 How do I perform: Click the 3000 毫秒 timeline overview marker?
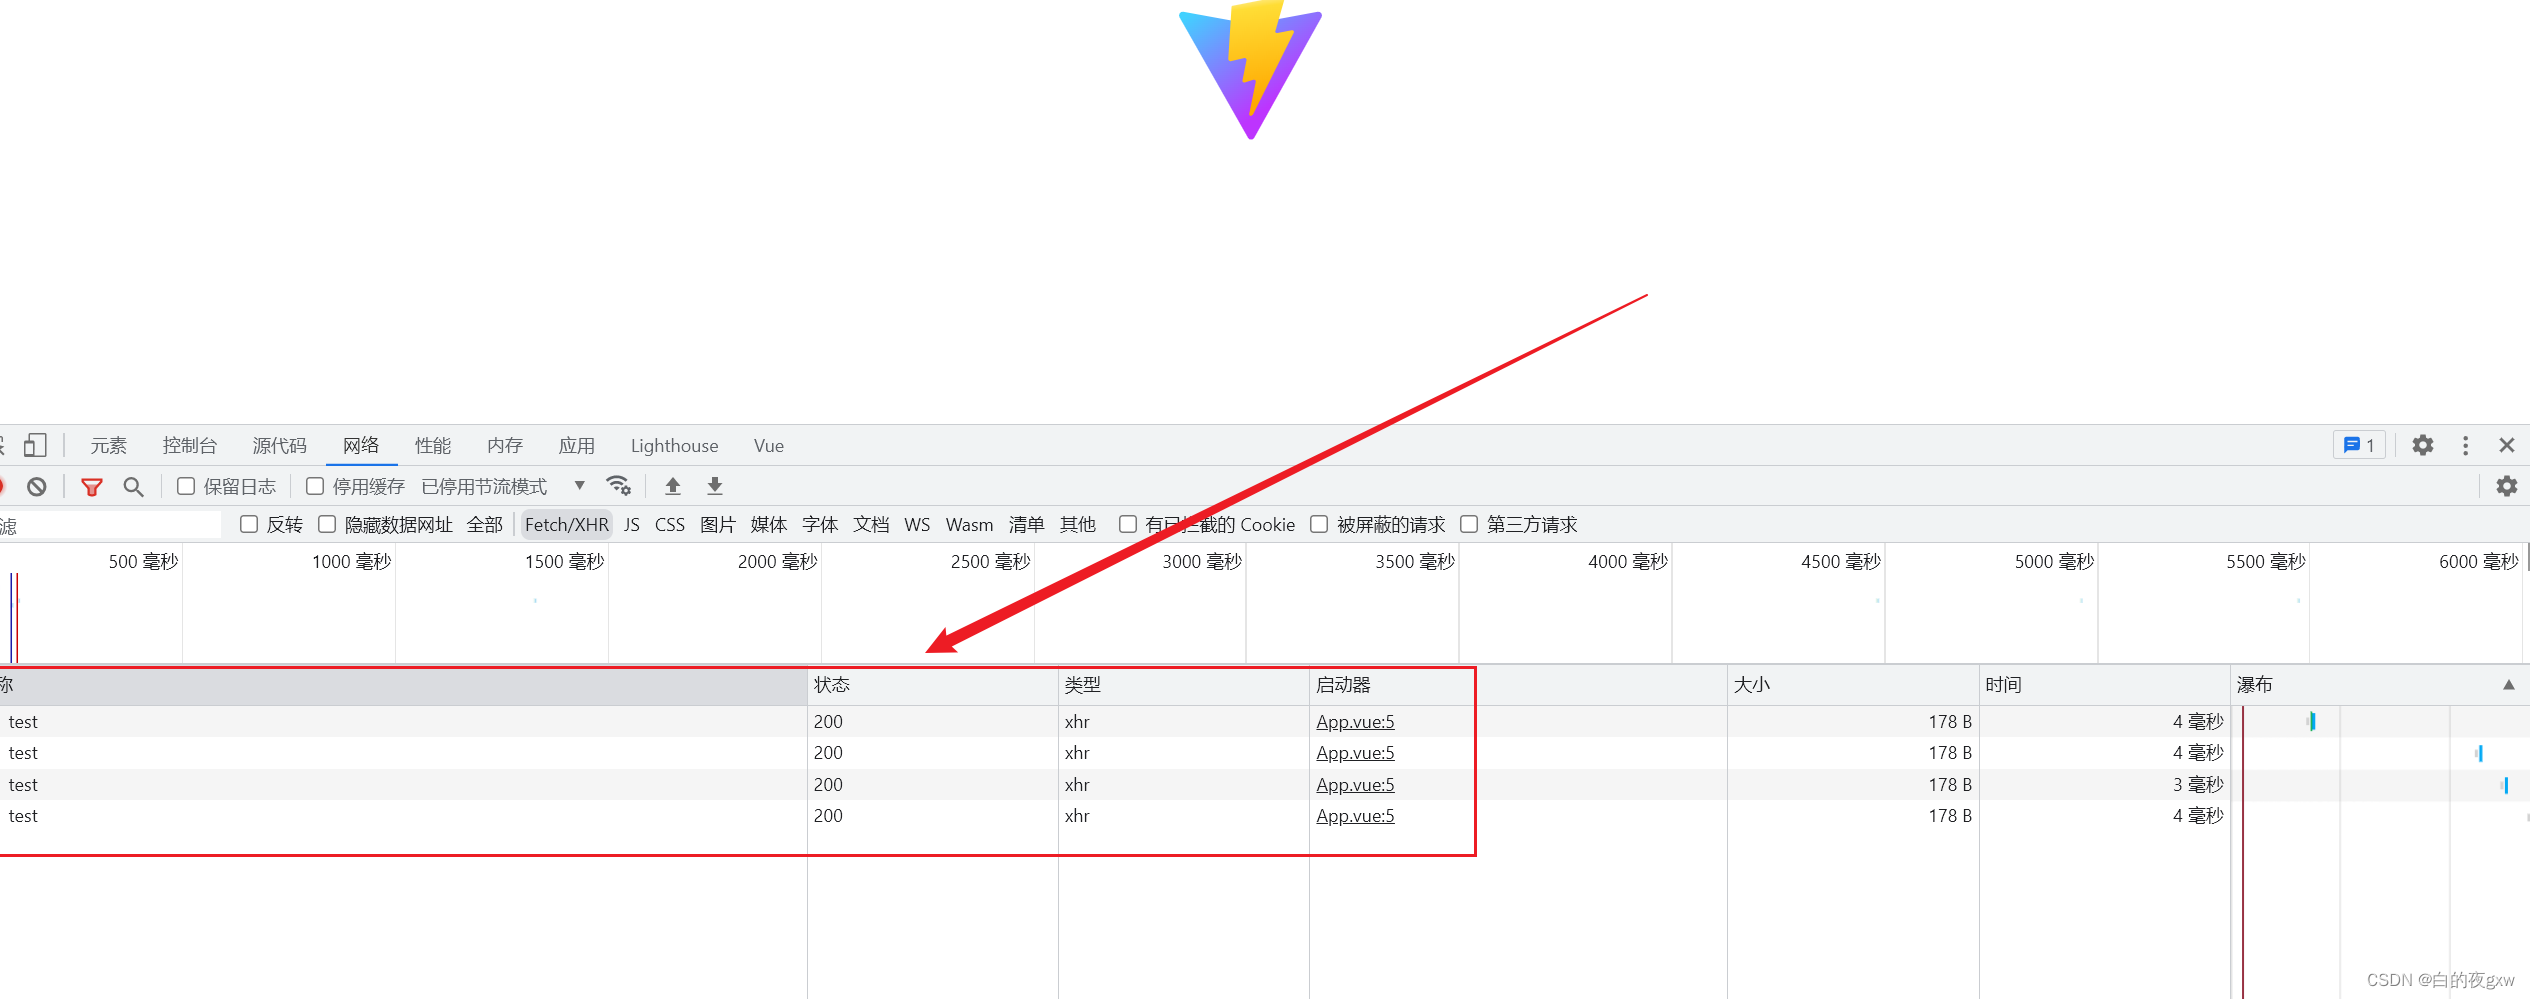coord(1201,562)
